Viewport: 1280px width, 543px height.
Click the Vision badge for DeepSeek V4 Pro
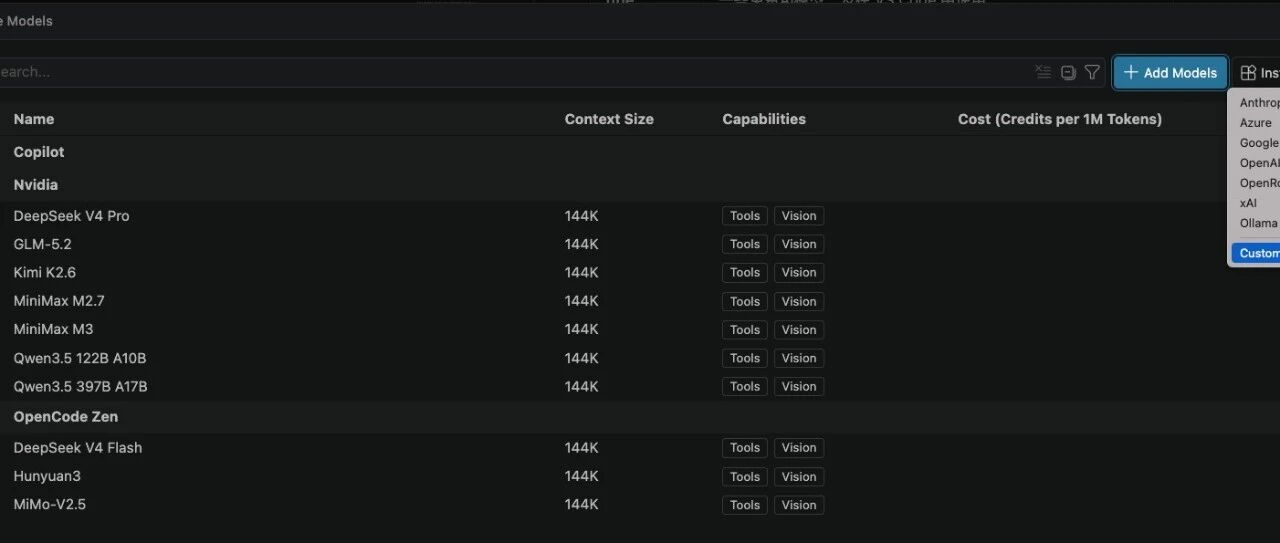tap(799, 216)
